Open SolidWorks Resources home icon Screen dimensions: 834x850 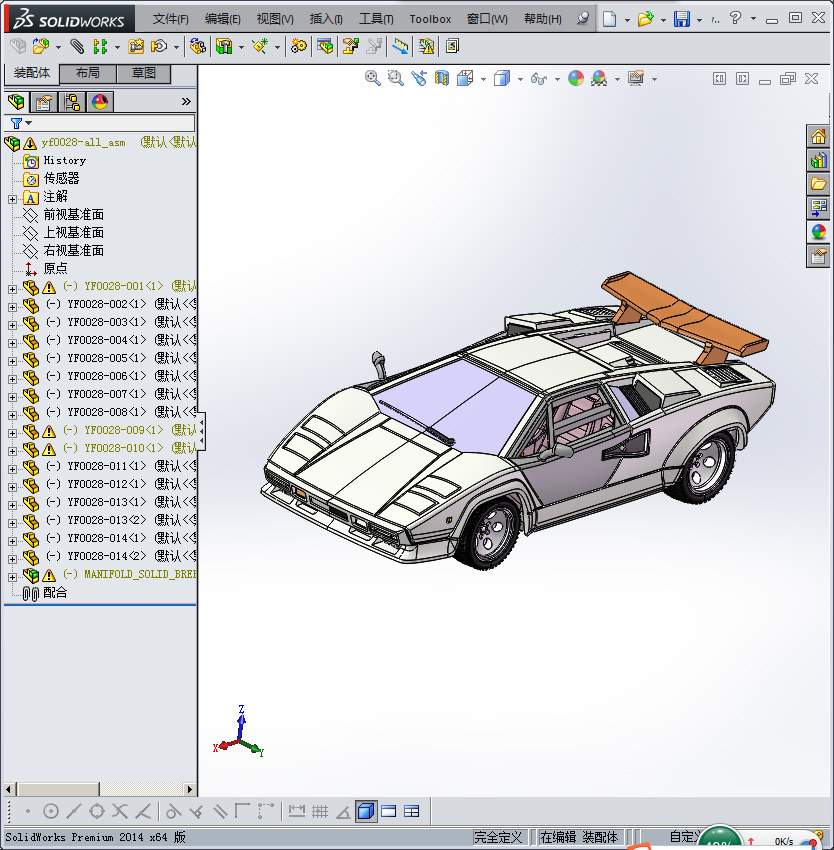[x=819, y=137]
